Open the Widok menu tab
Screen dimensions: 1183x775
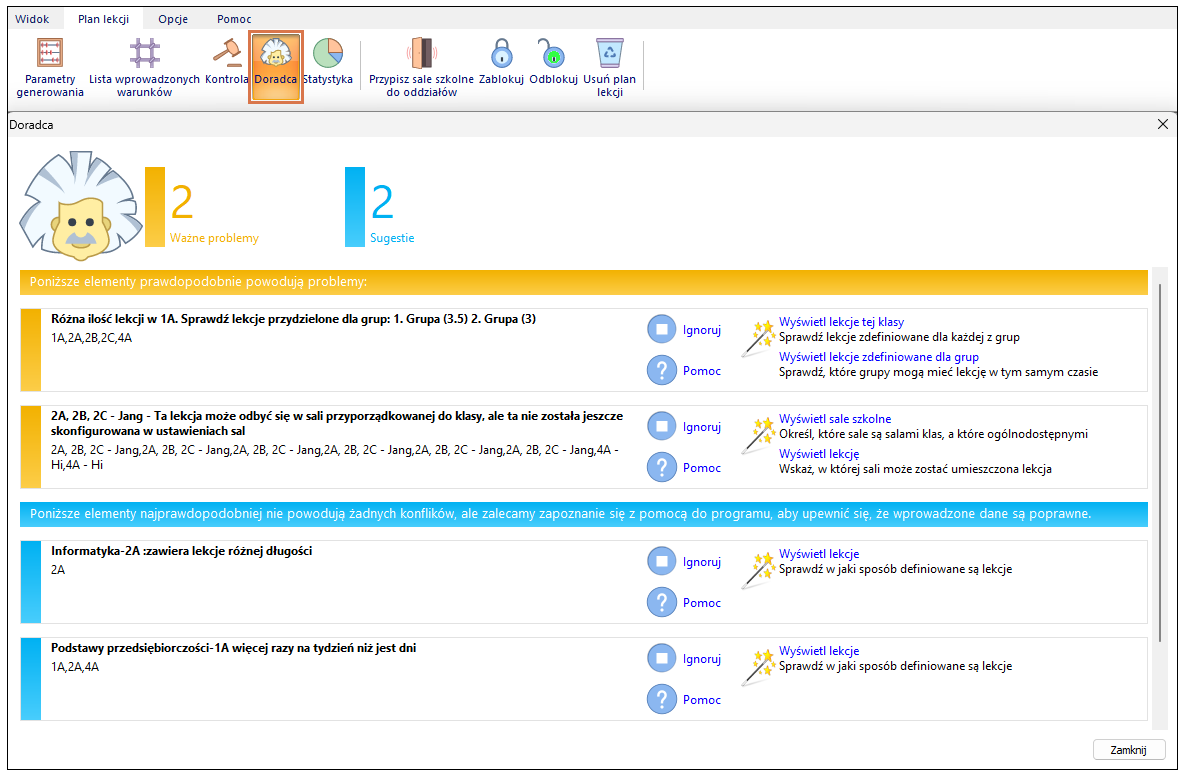[x=32, y=19]
